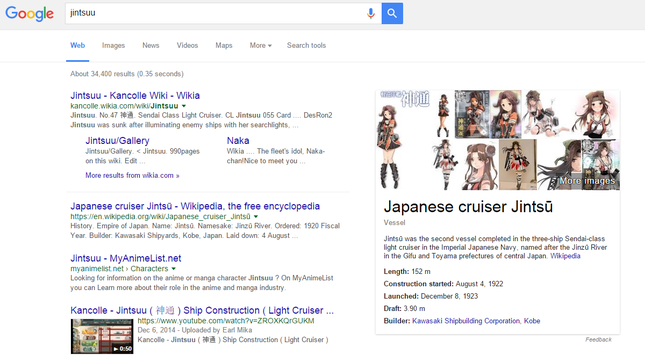Expand arrow beside en.wikipedia.org URL
Image resolution: width=645 pixels, height=362 pixels.
pos(256,217)
